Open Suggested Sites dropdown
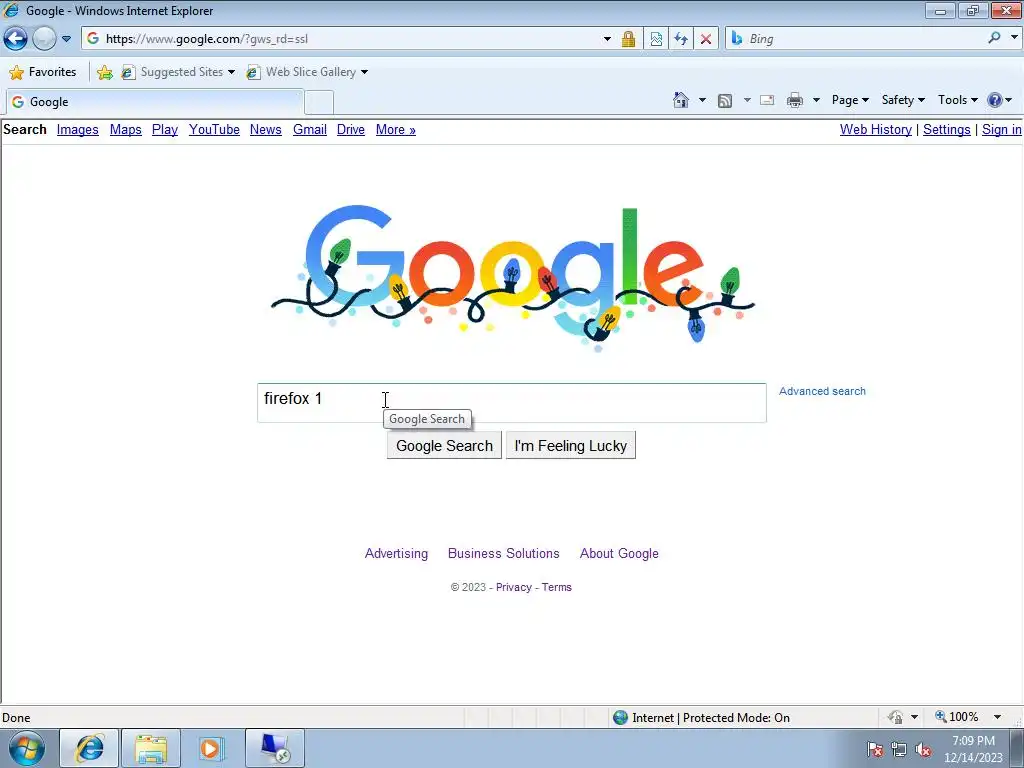 click(178, 72)
